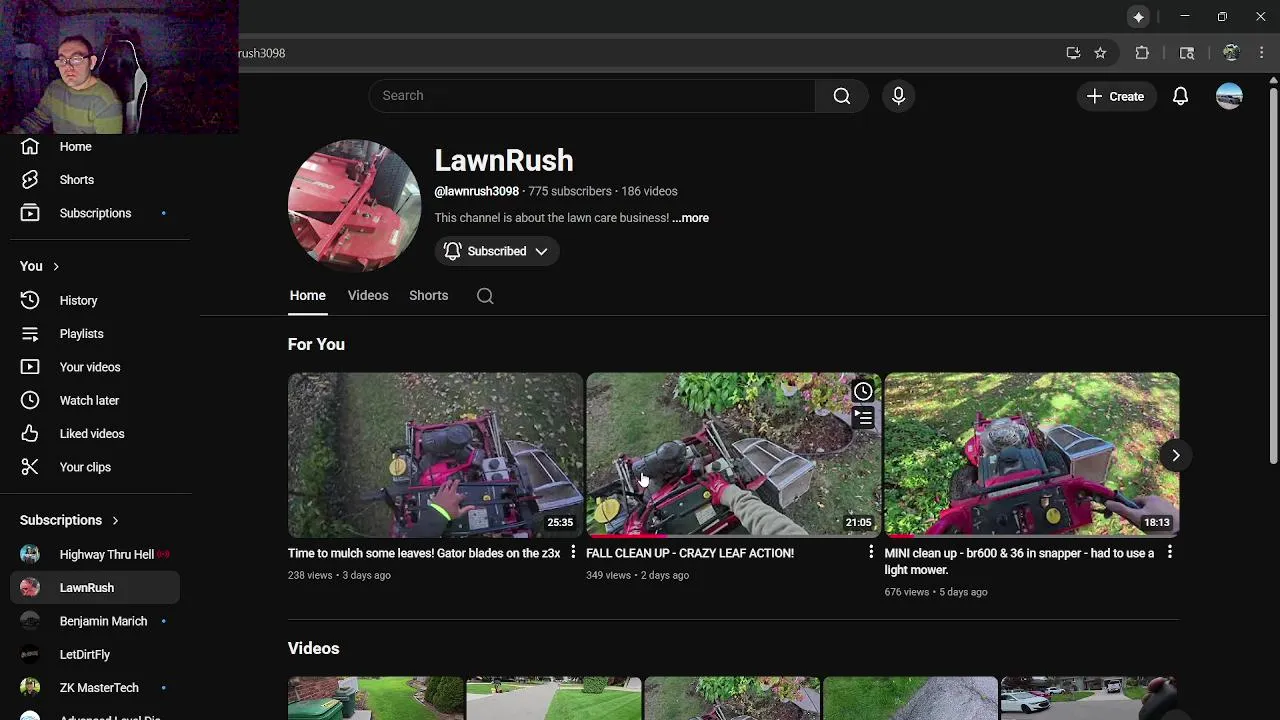Screen dimensions: 1280x720
Task: Switch to channel Shorts tab
Action: click(428, 296)
